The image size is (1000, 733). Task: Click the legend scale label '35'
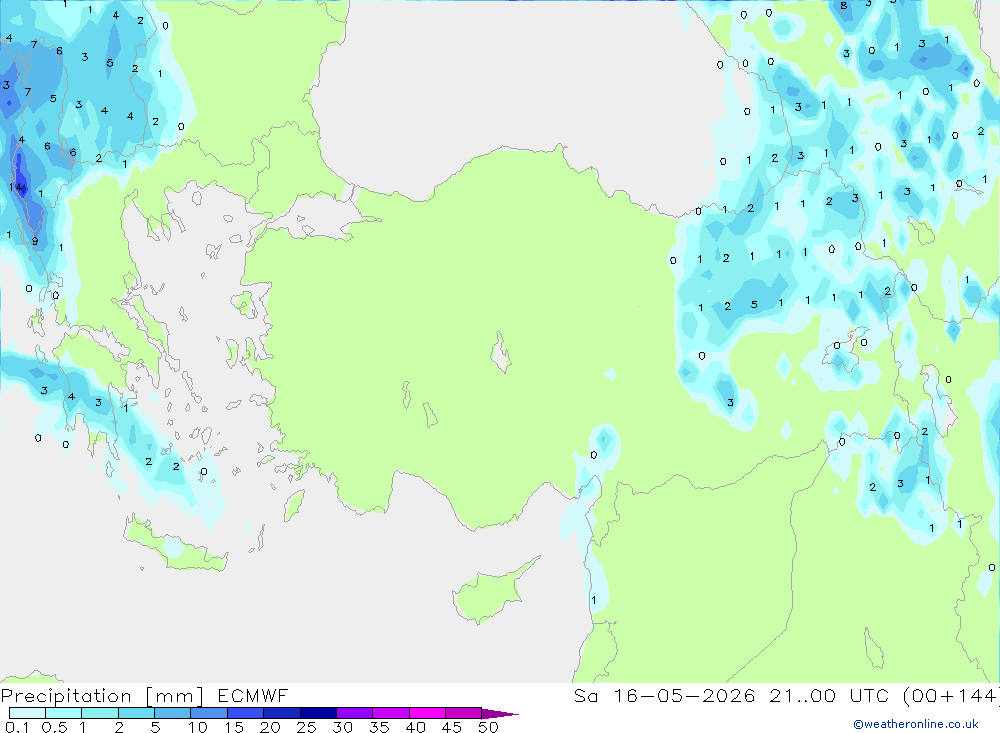tap(379, 727)
